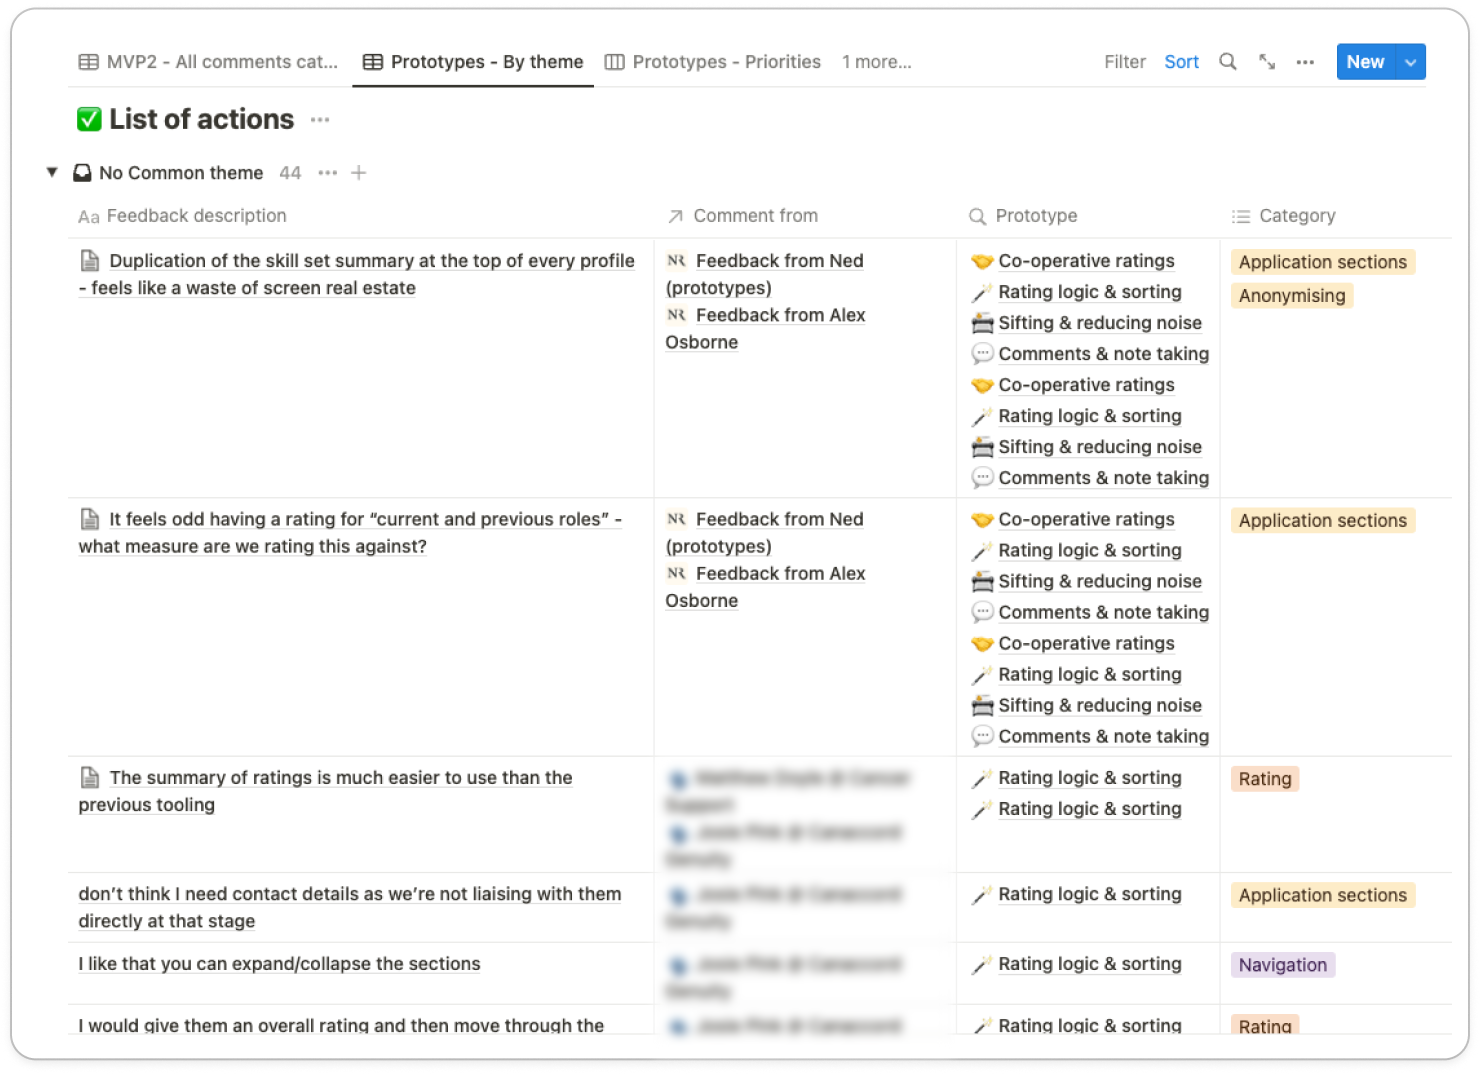The image size is (1480, 1074).
Task: Open Feedback from Alex Osborne in first row
Action: 766,328
